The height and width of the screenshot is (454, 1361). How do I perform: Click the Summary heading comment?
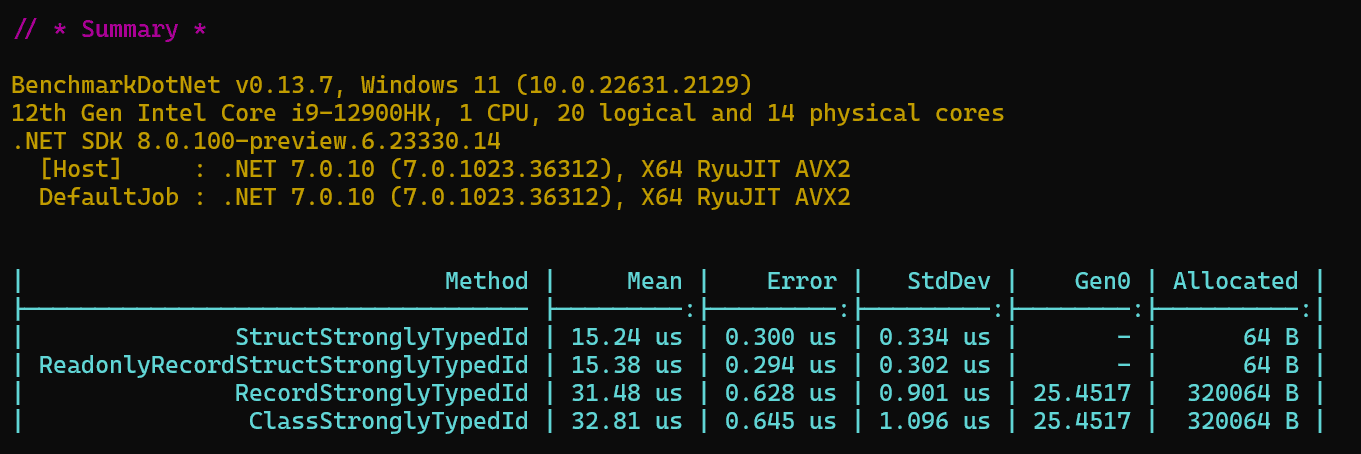[110, 29]
